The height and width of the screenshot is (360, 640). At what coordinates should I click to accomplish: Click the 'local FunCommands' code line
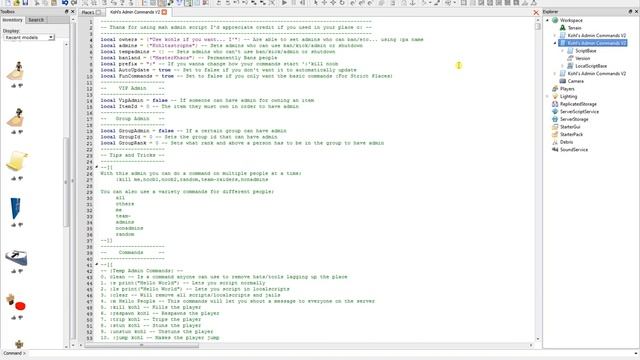(x=247, y=76)
